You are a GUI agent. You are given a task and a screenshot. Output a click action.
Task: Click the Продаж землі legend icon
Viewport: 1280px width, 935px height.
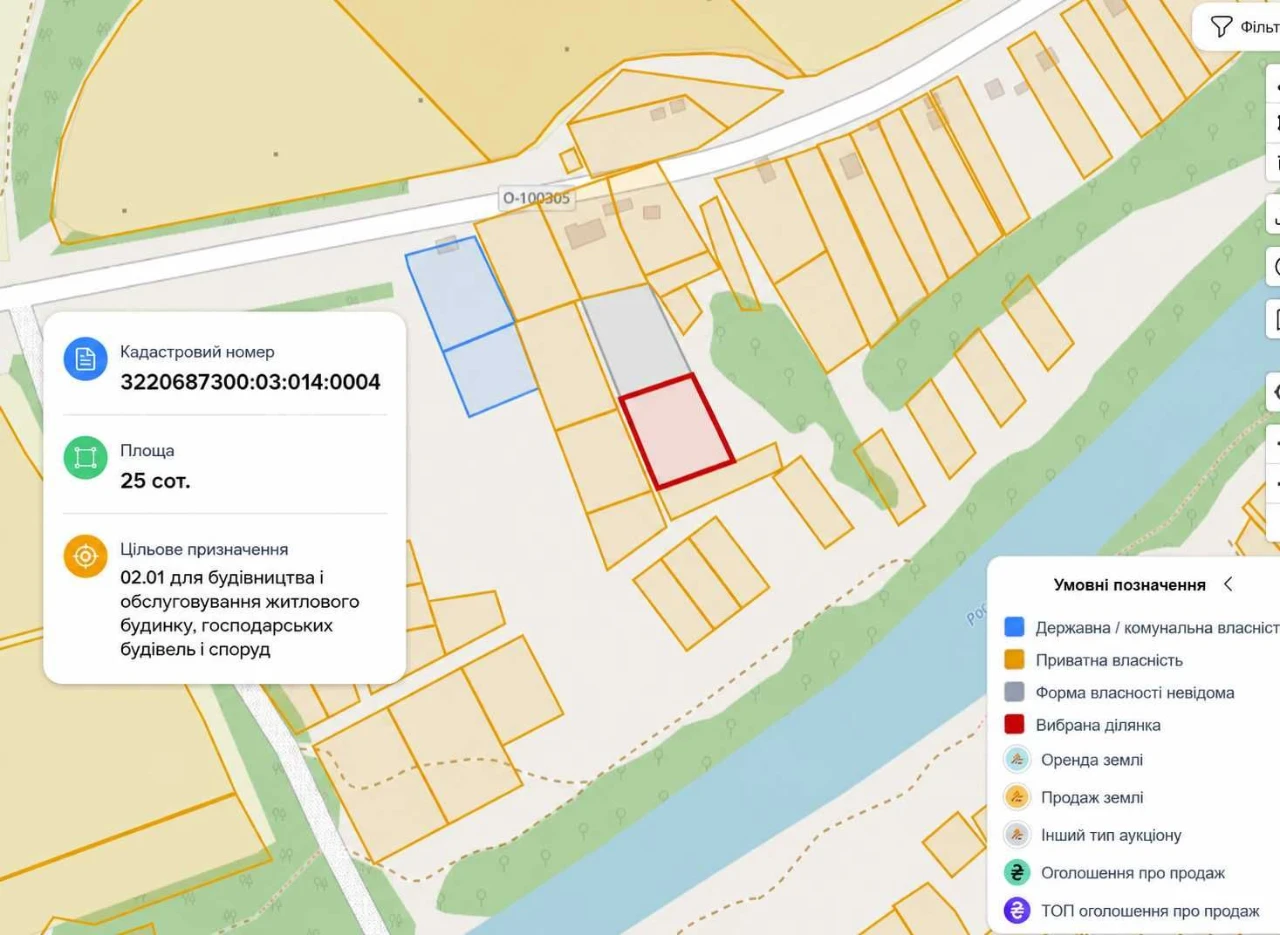1017,798
